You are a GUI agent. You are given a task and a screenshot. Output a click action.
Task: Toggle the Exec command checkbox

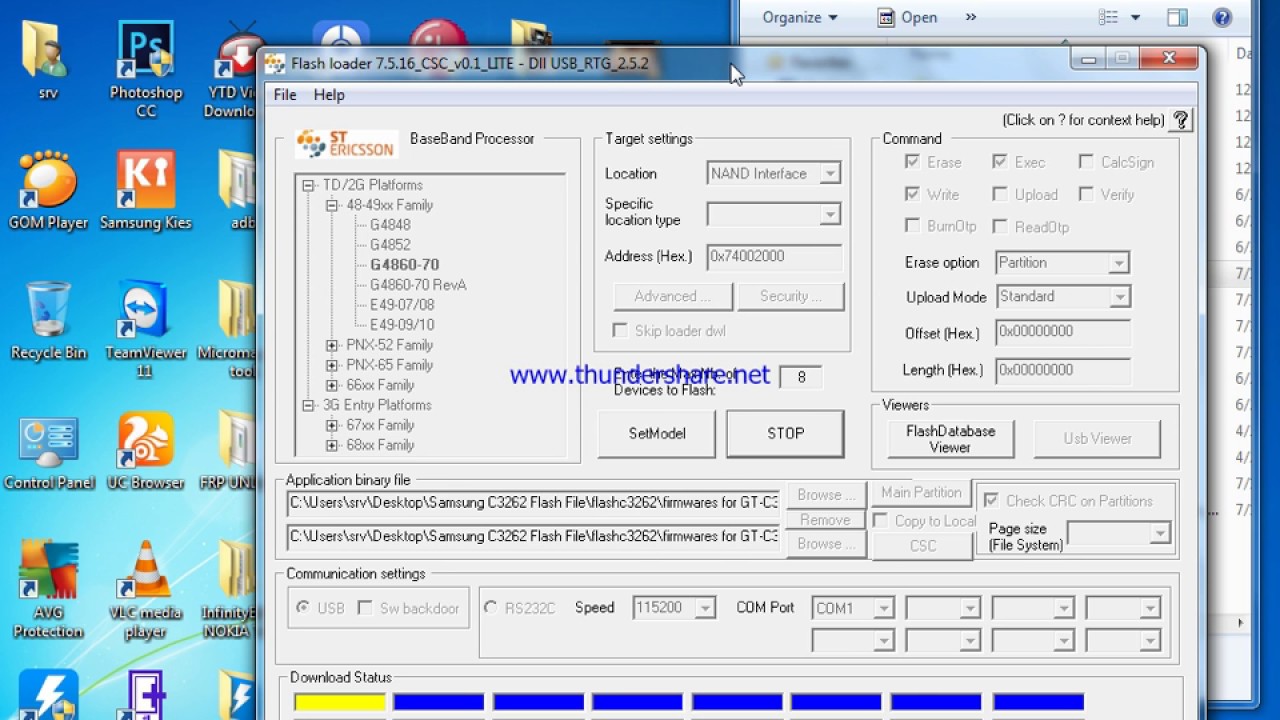(x=1000, y=162)
